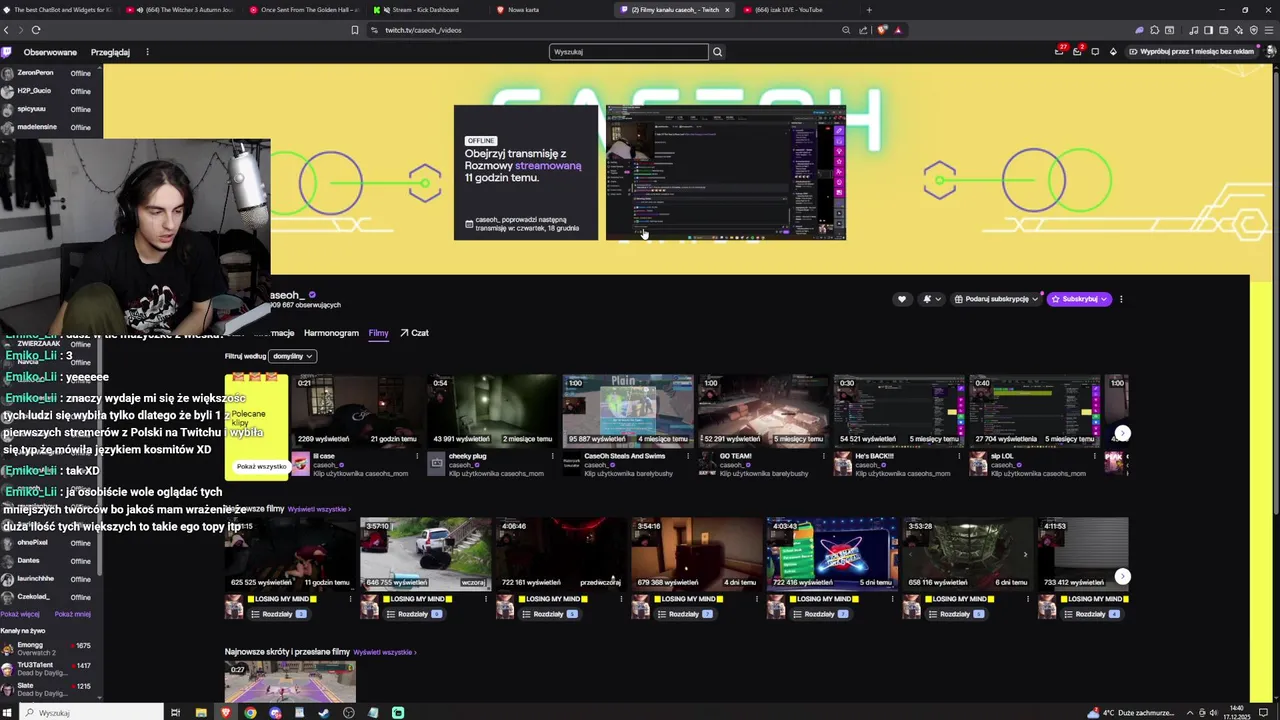Open the user avatar menu

1269,52
